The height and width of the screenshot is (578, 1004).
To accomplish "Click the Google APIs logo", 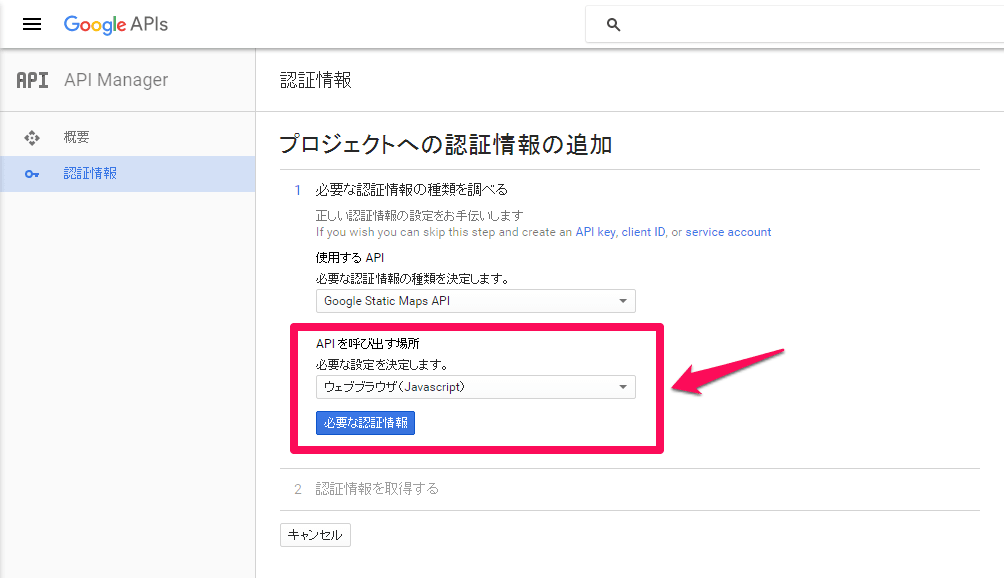I will pyautogui.click(x=115, y=24).
